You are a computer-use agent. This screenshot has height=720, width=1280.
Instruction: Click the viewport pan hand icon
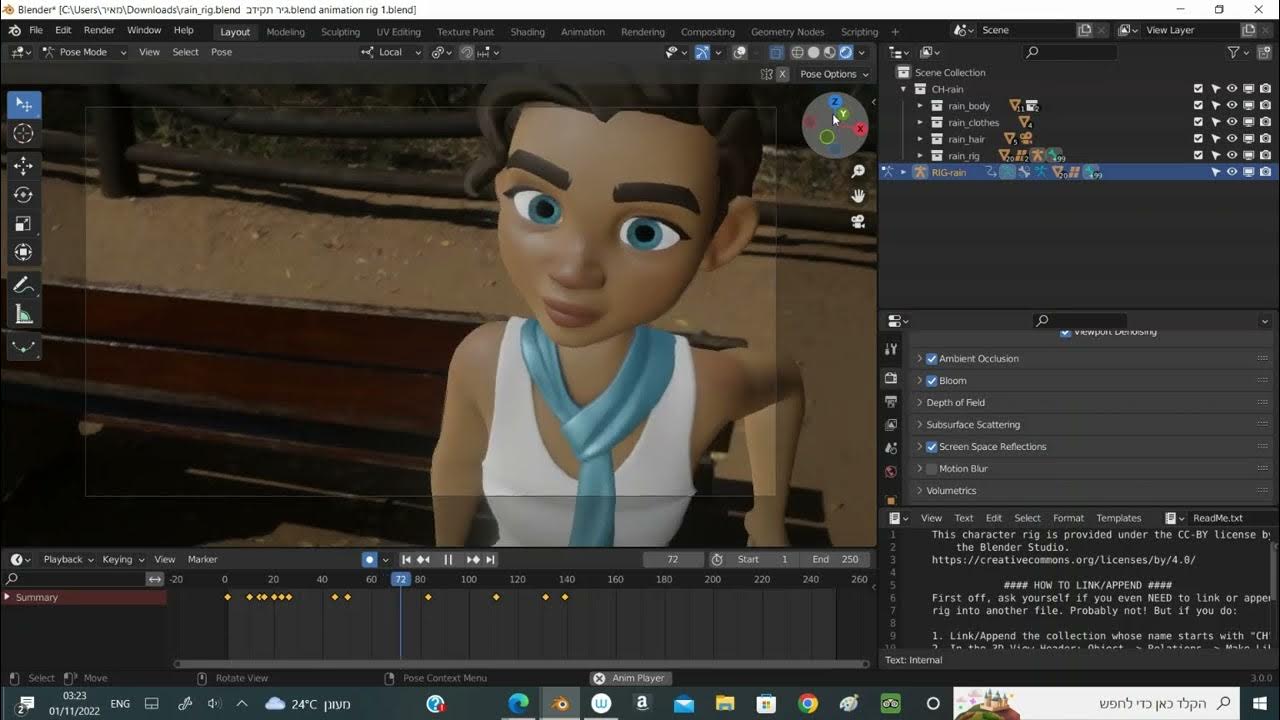(x=857, y=196)
